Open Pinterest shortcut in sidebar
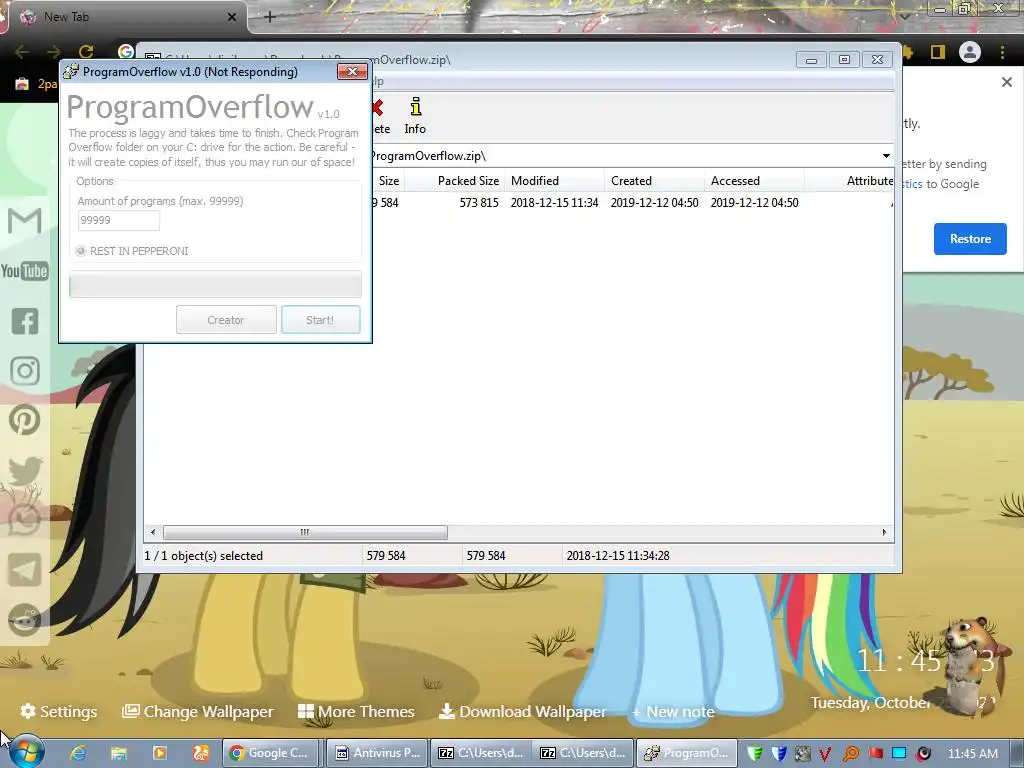This screenshot has height=768, width=1024. point(25,420)
